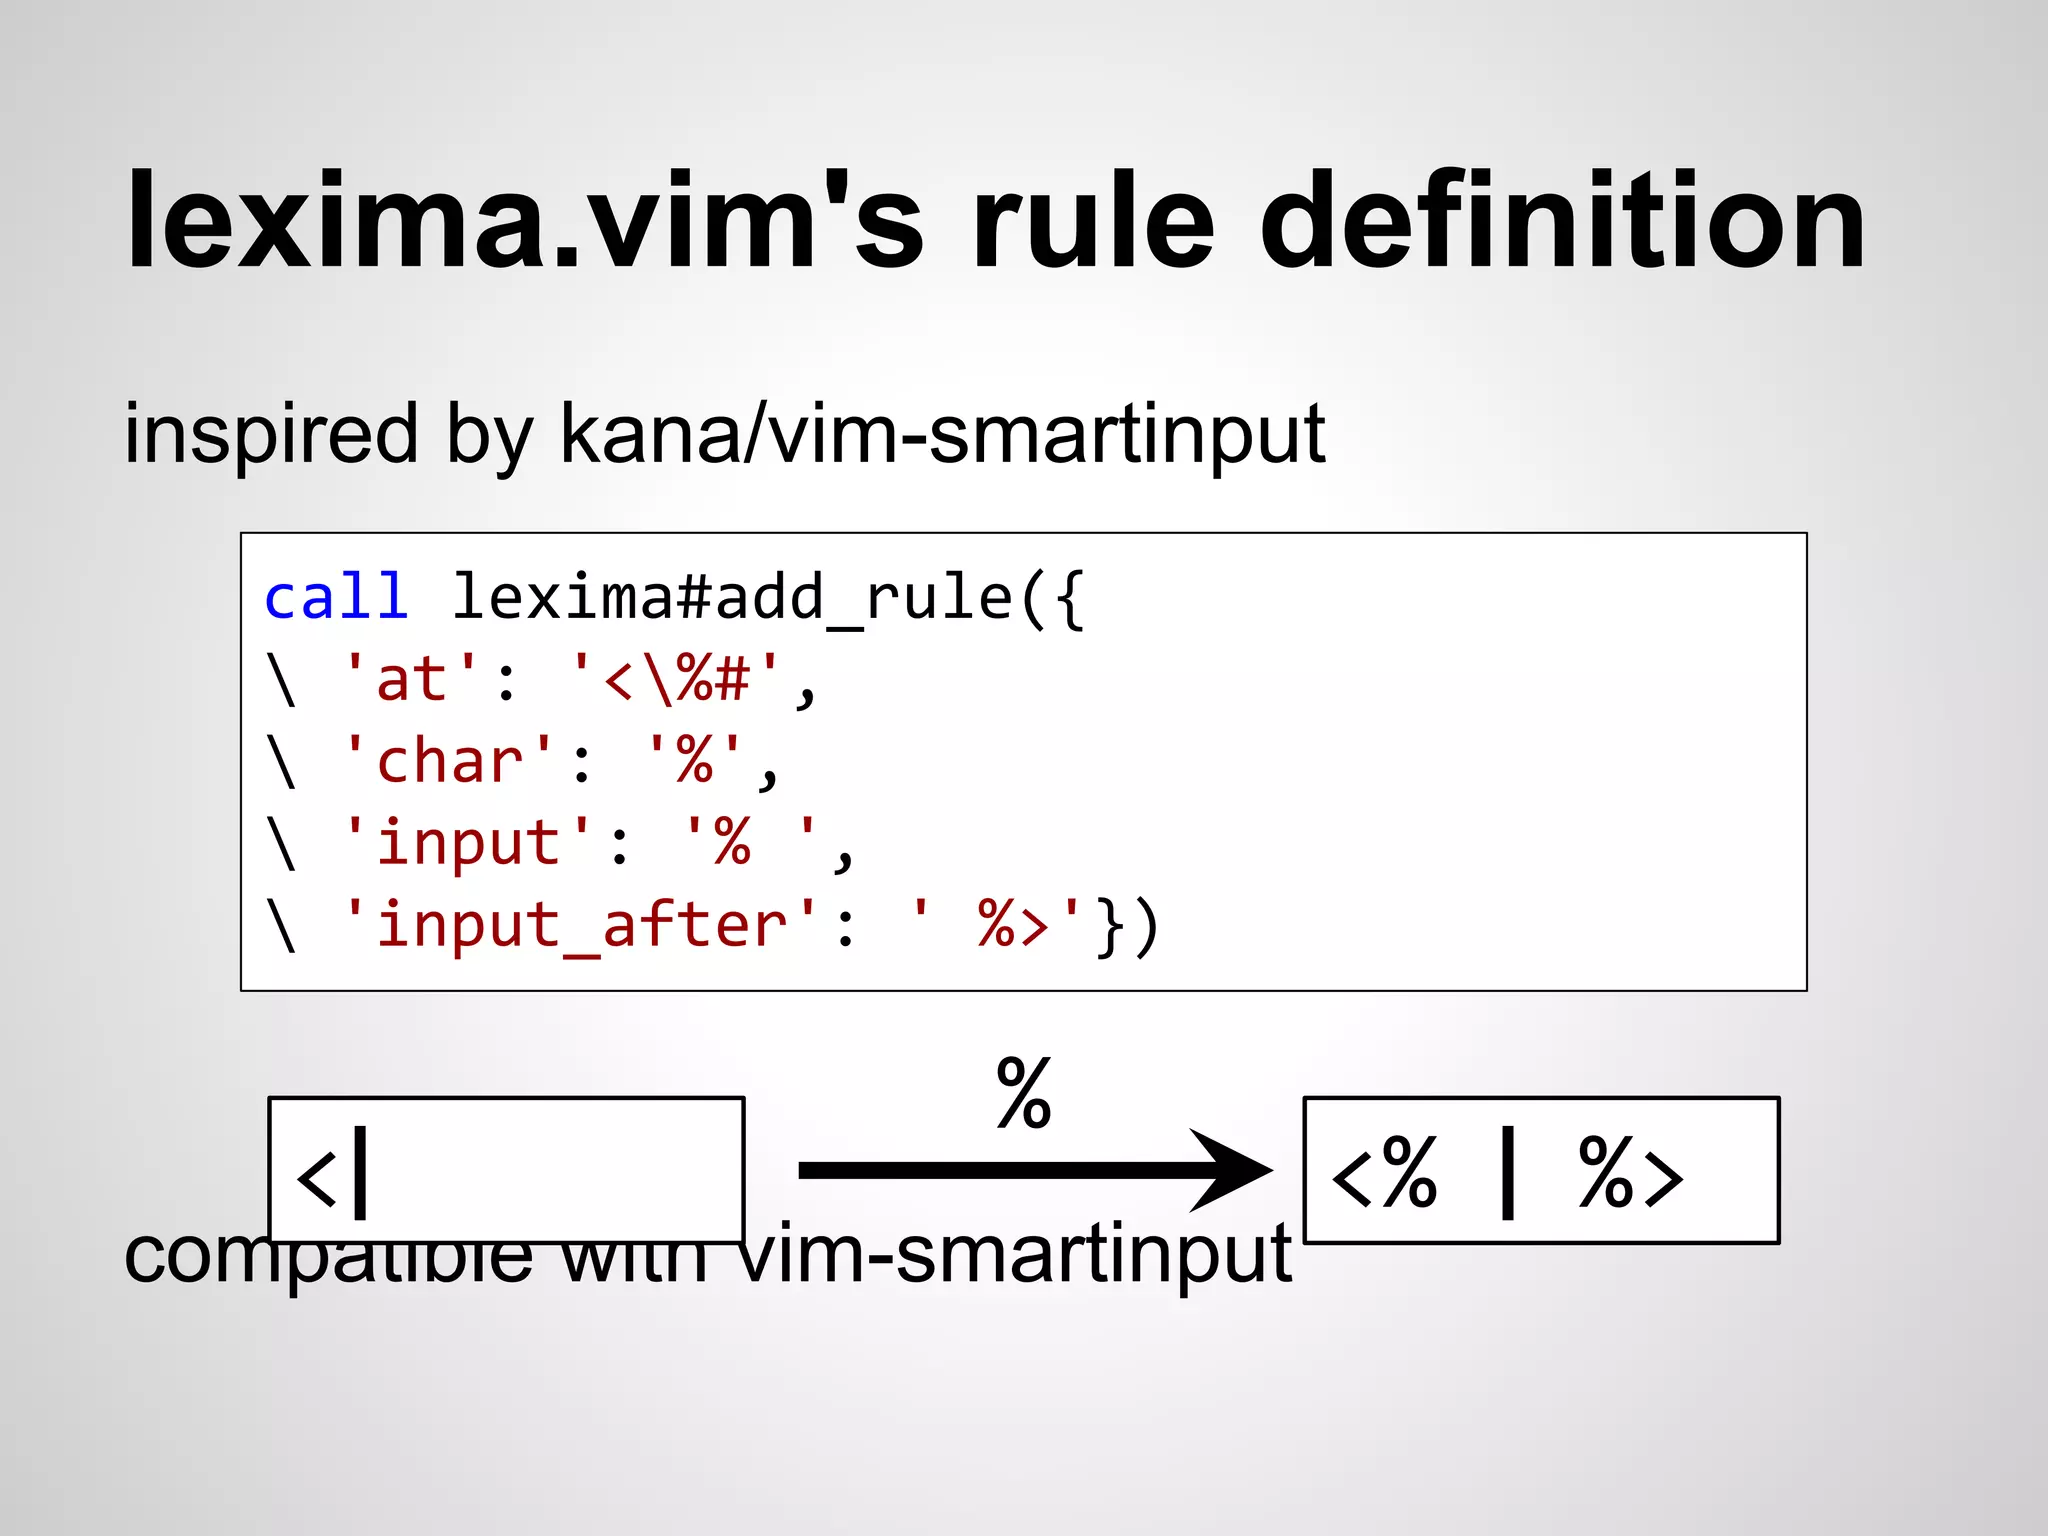Click the '%' label above the arrow
Screen dimensions: 2048x1536
tap(1024, 1094)
